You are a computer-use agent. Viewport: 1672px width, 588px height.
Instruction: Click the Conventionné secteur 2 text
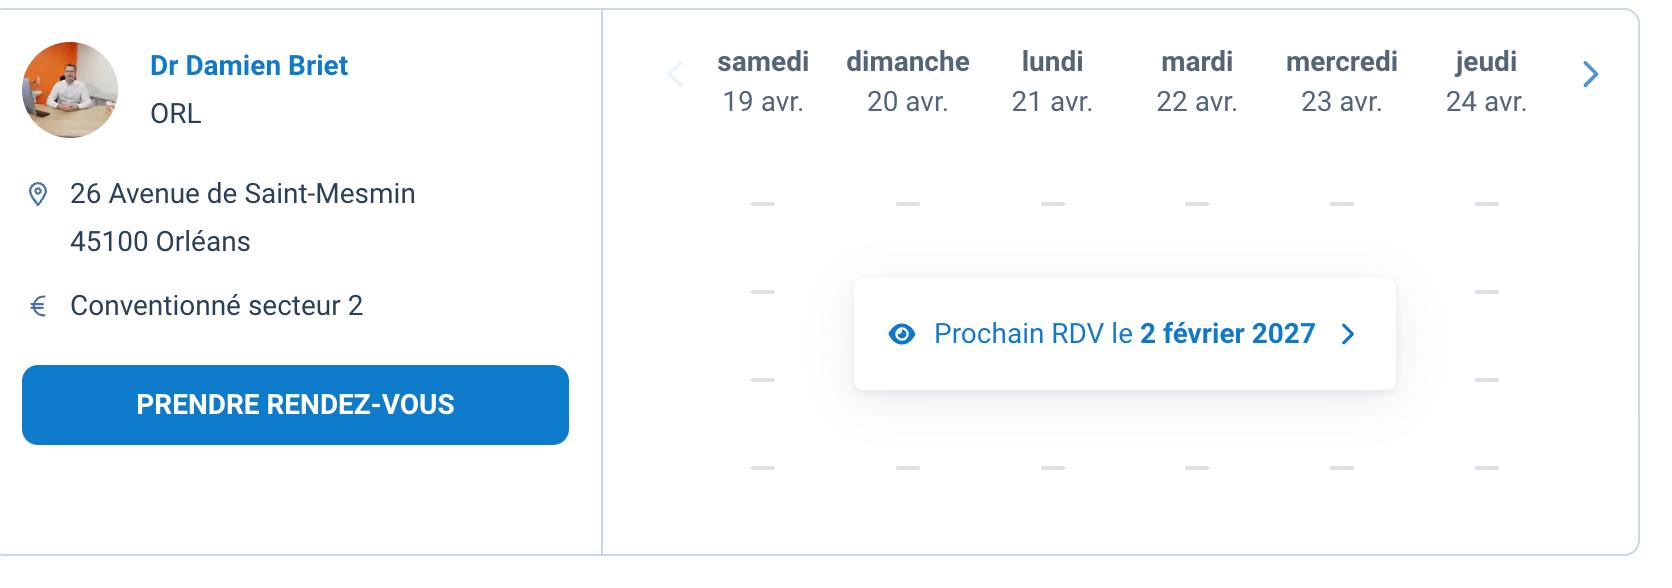pyautogui.click(x=216, y=306)
